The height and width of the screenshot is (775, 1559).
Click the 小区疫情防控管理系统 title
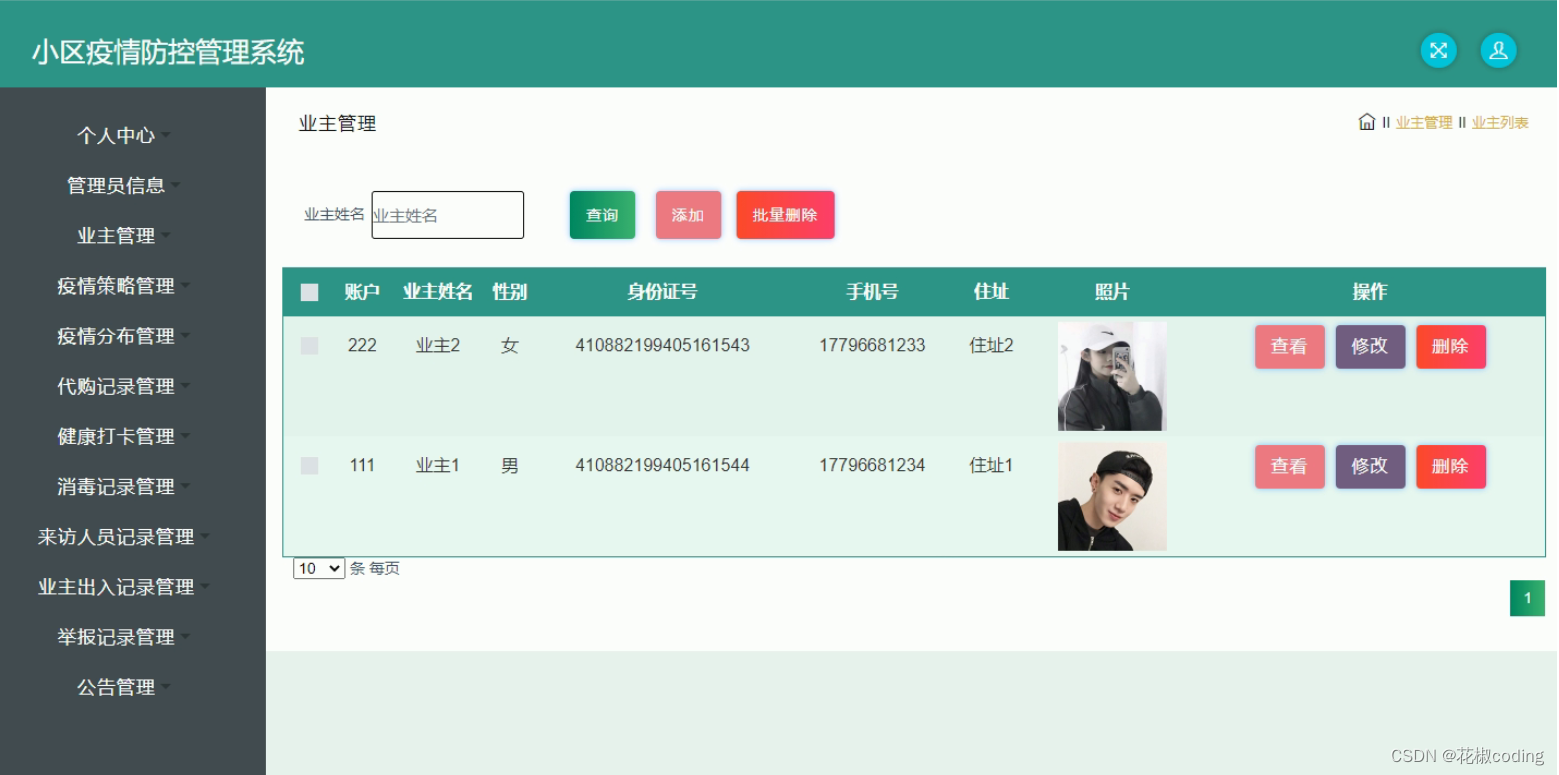[168, 52]
